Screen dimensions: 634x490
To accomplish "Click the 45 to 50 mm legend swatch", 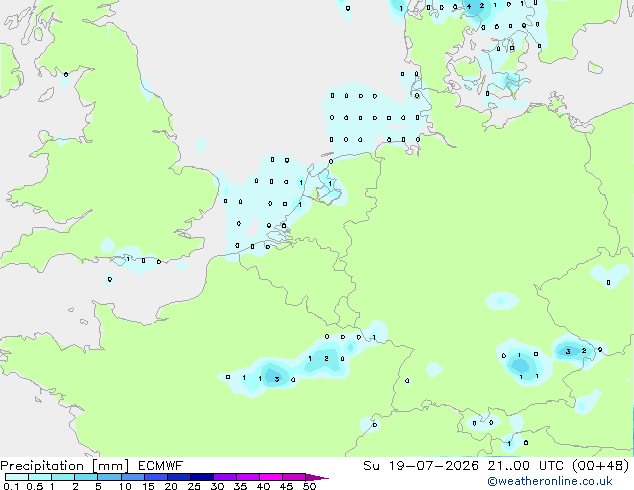I will pos(294,477).
